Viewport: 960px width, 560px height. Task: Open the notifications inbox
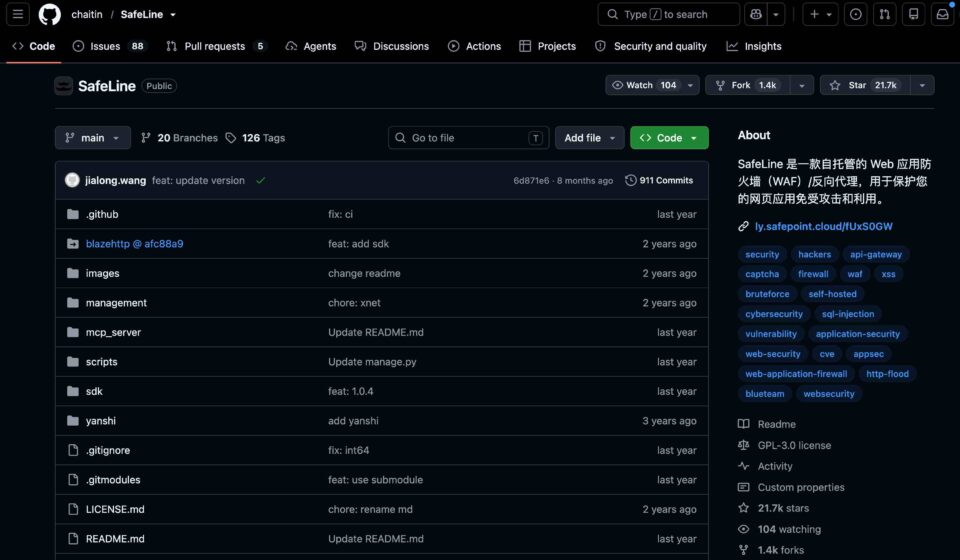[942, 14]
